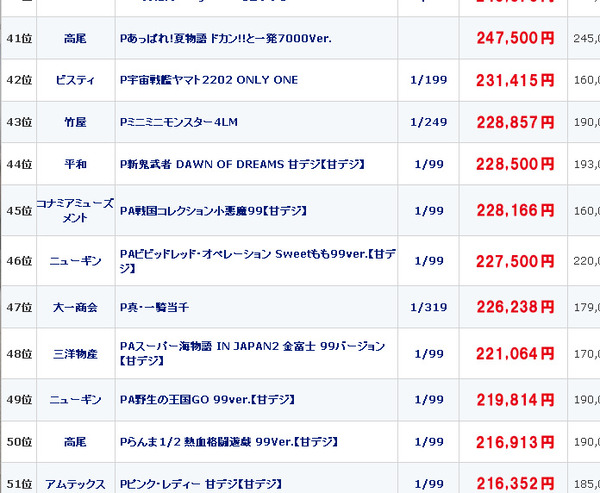Click maker 大一商会
This screenshot has height=493, width=600.
(75, 307)
